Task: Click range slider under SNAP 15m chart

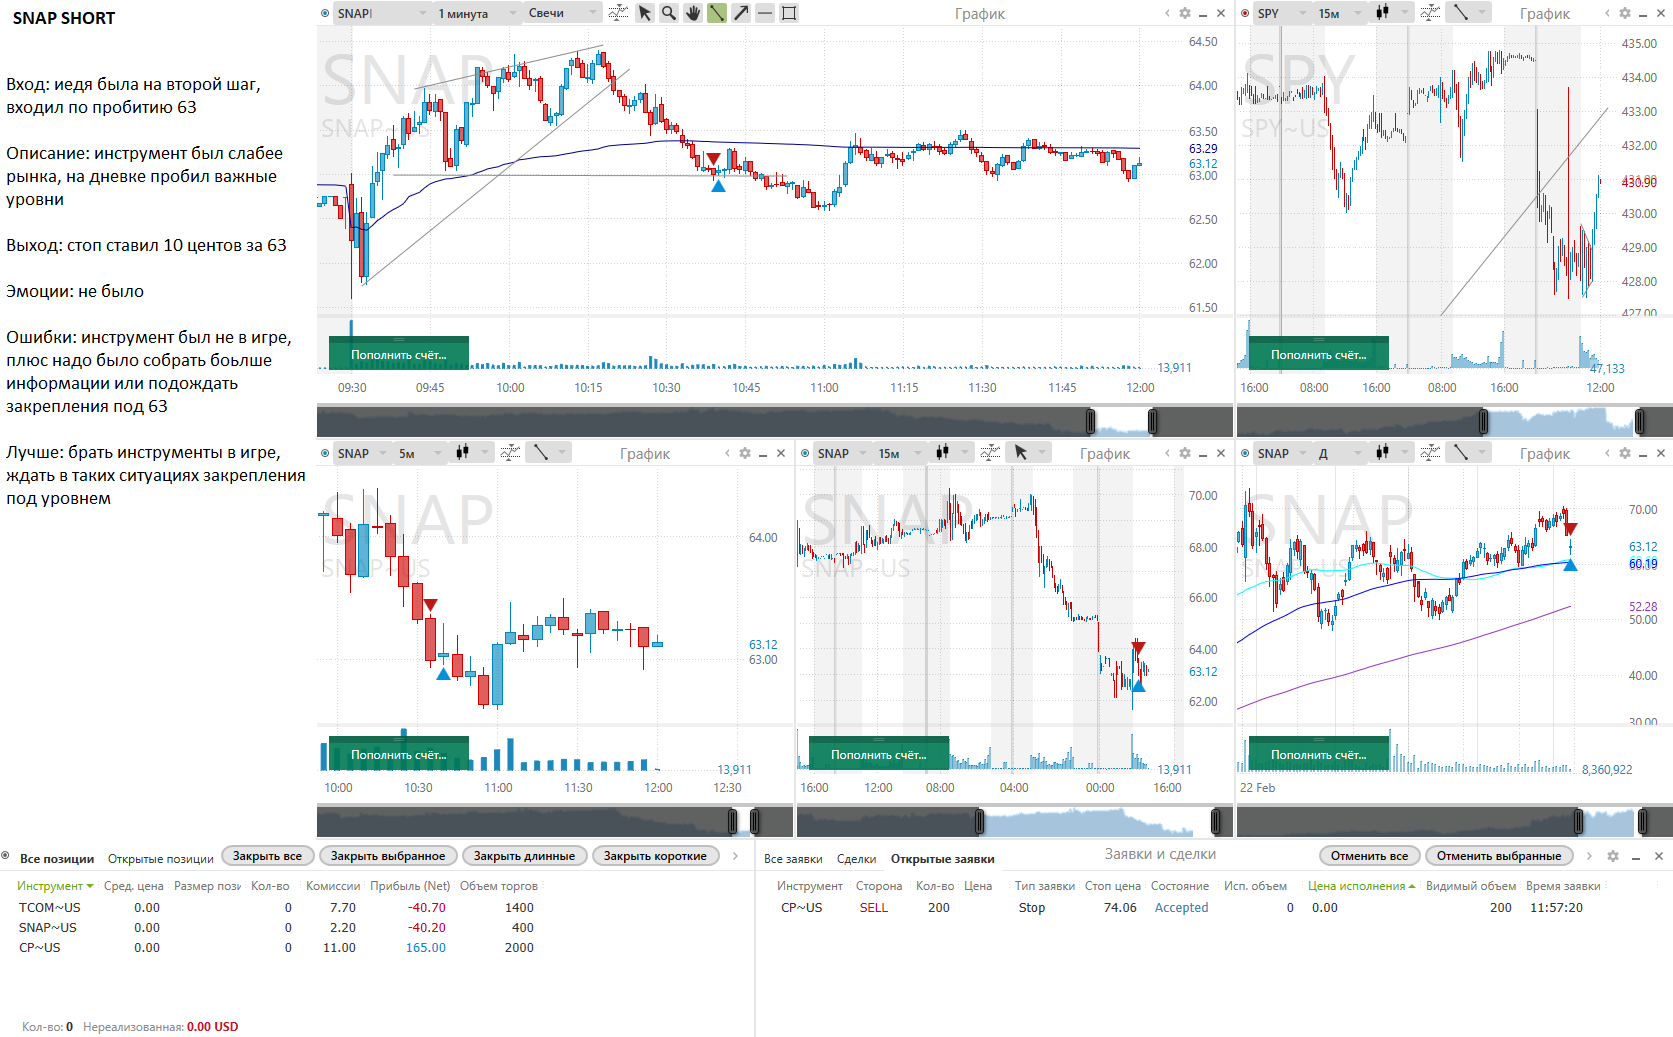Action: tap(1015, 821)
